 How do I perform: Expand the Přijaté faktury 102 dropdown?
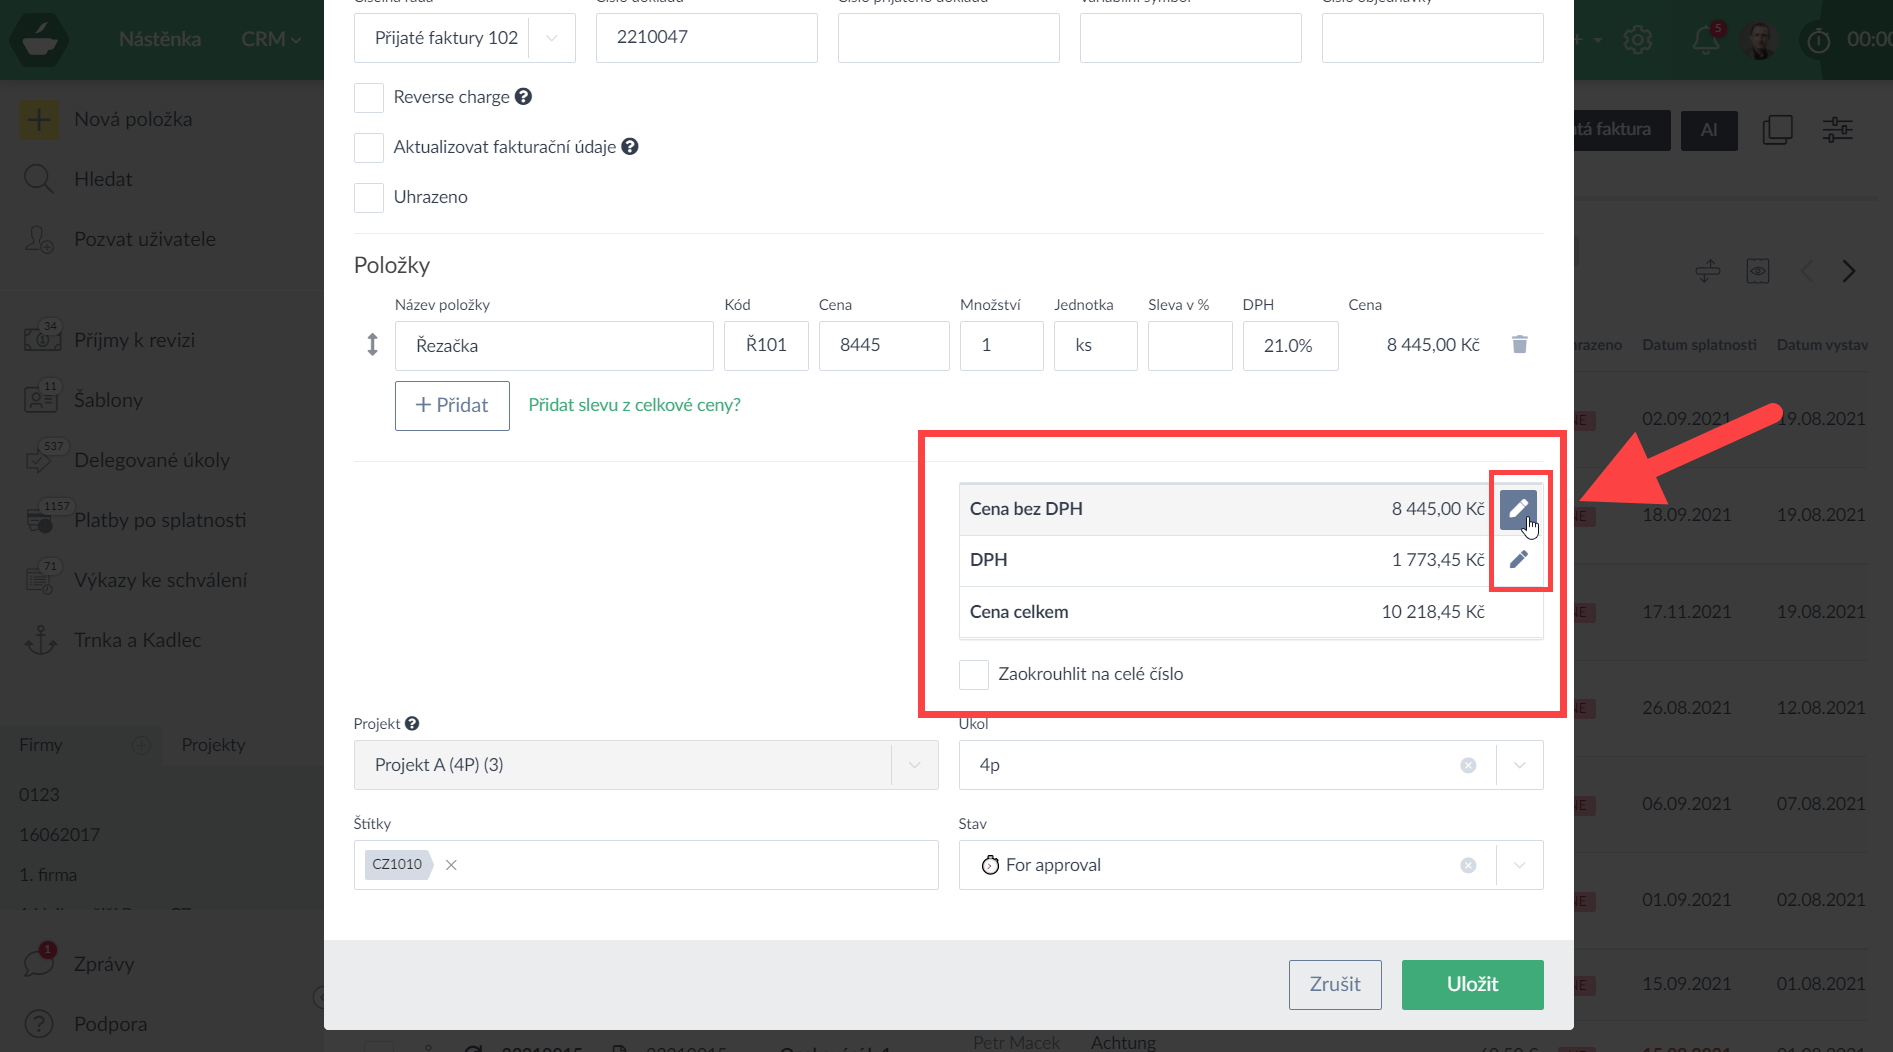551,38
